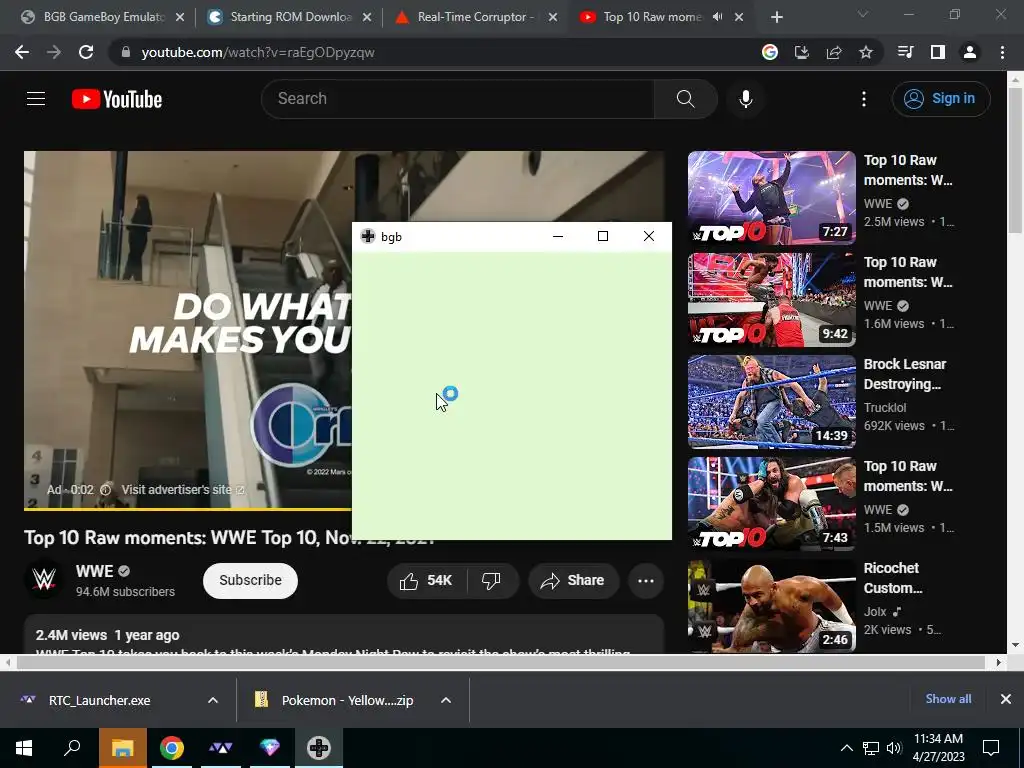Click the install app icon in address bar
Screen dimensions: 1024x768
[802, 52]
